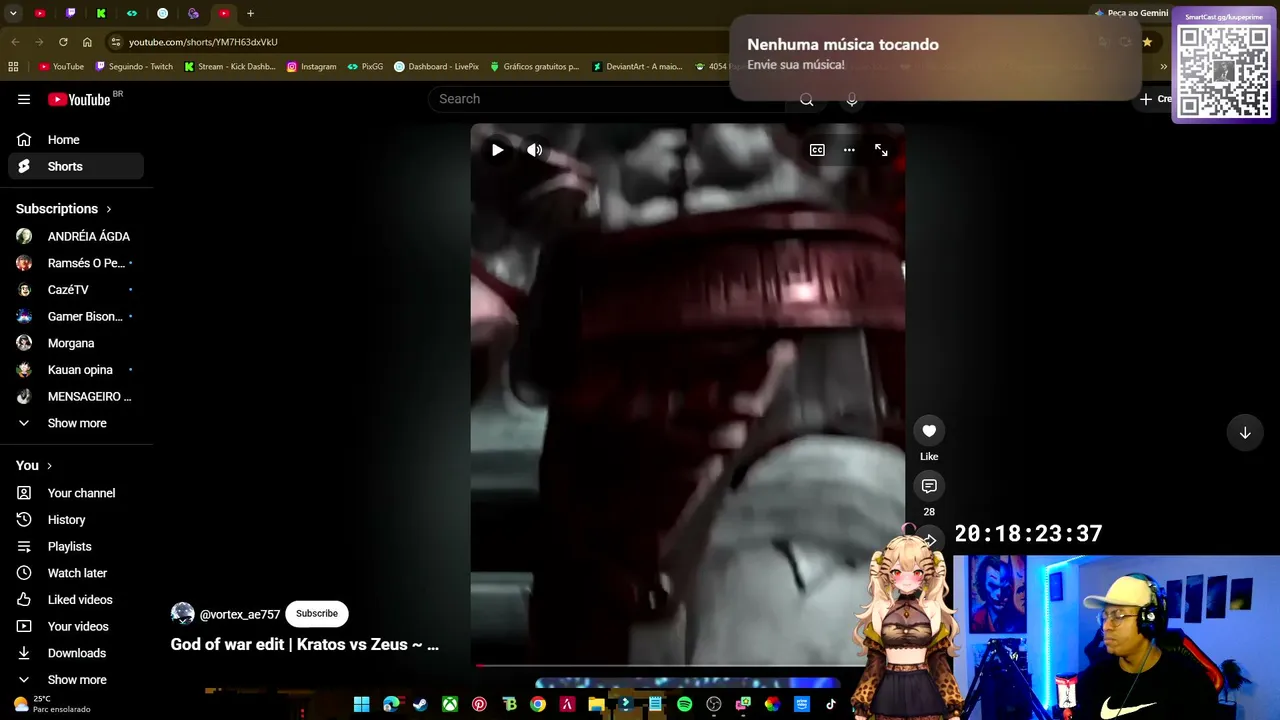Open the browser tab search dropdown
This screenshot has height=720, width=1280.
(13, 13)
